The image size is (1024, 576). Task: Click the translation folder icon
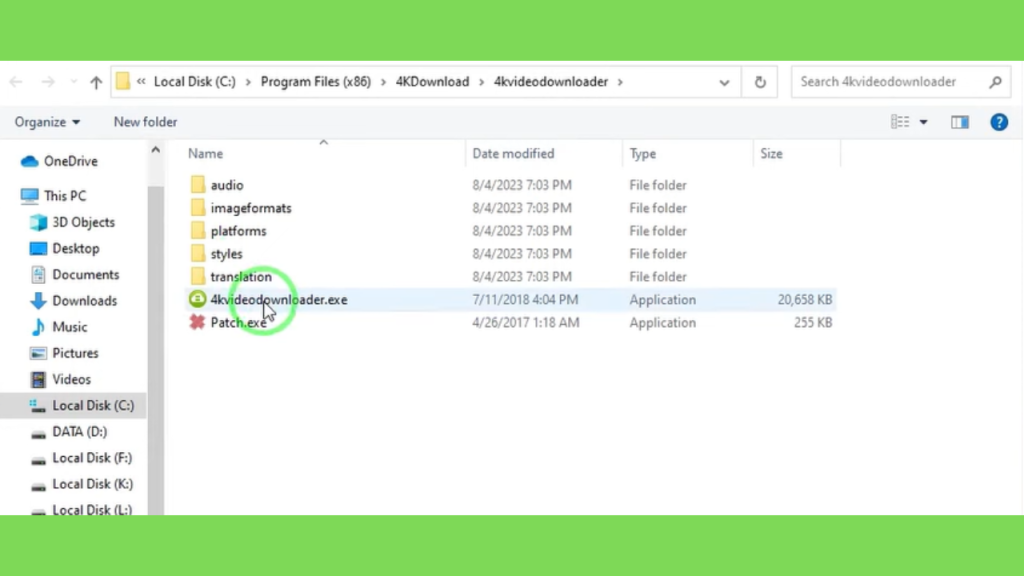click(x=198, y=276)
